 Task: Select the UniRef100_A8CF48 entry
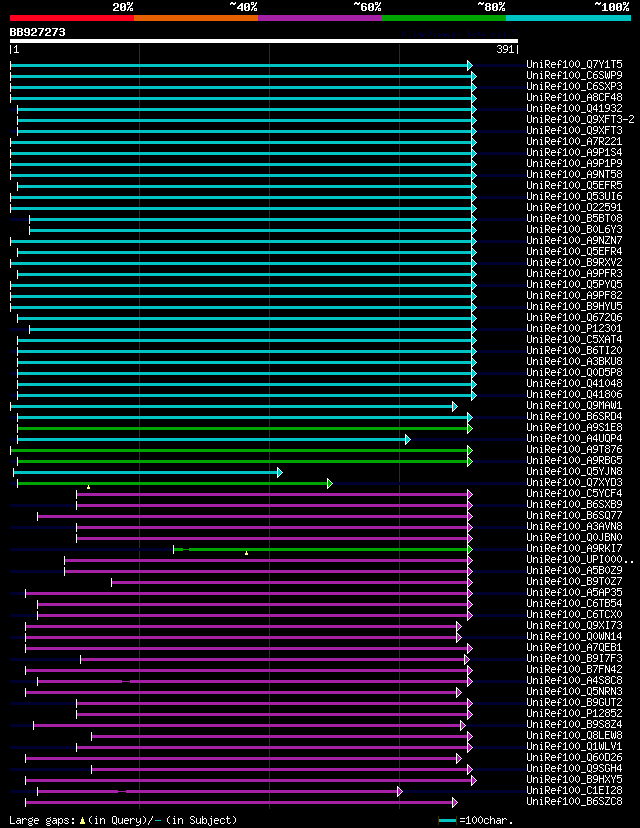[574, 98]
